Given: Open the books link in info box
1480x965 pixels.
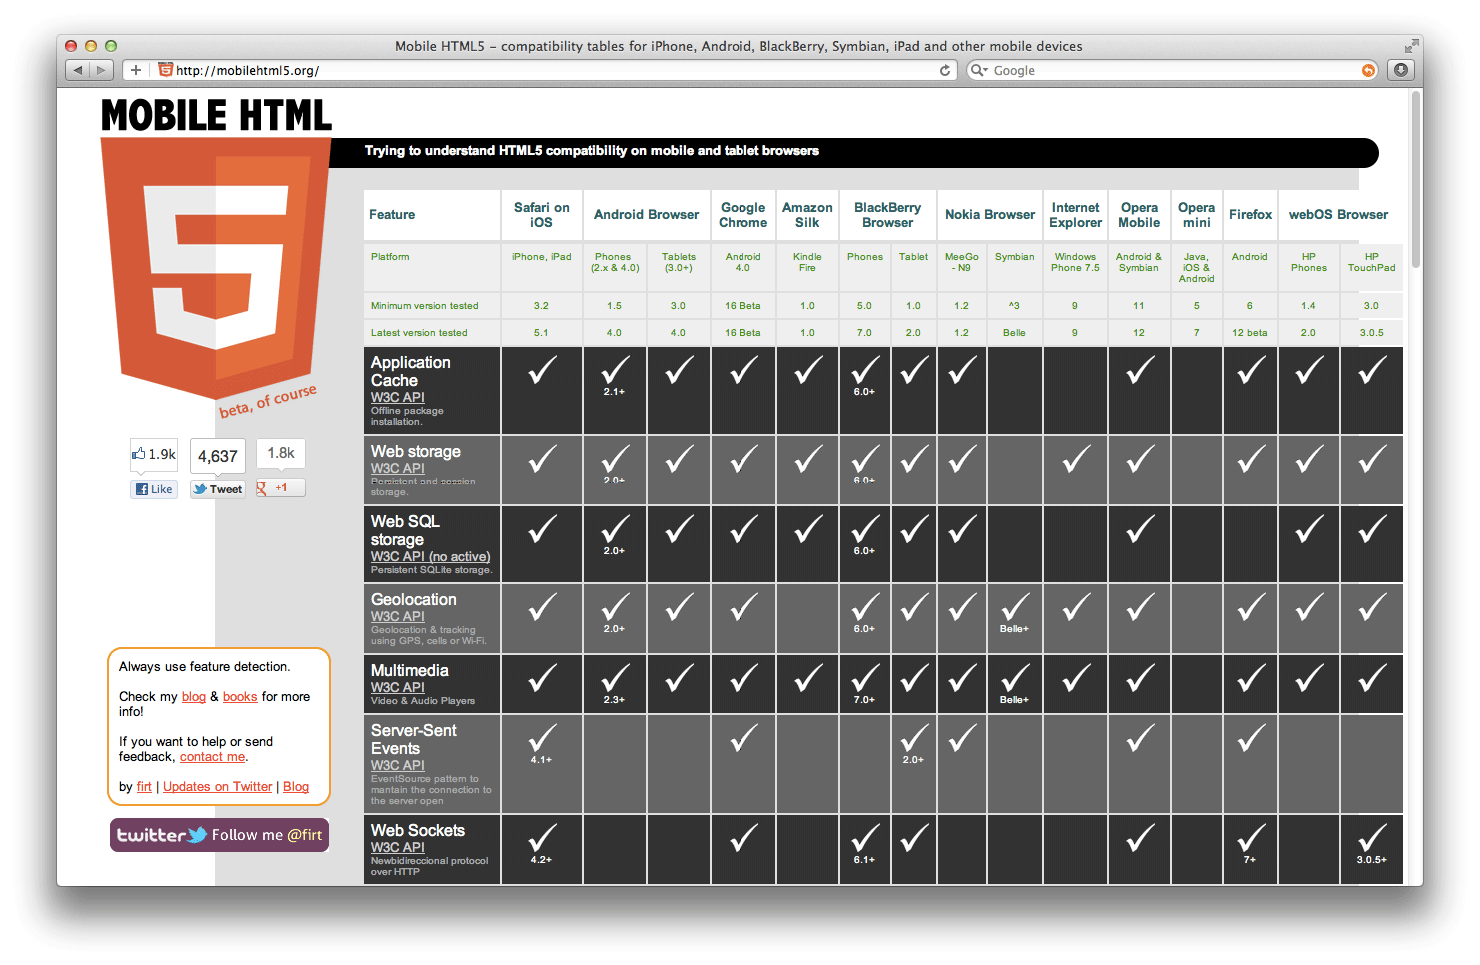Looking at the screenshot, I should (240, 697).
